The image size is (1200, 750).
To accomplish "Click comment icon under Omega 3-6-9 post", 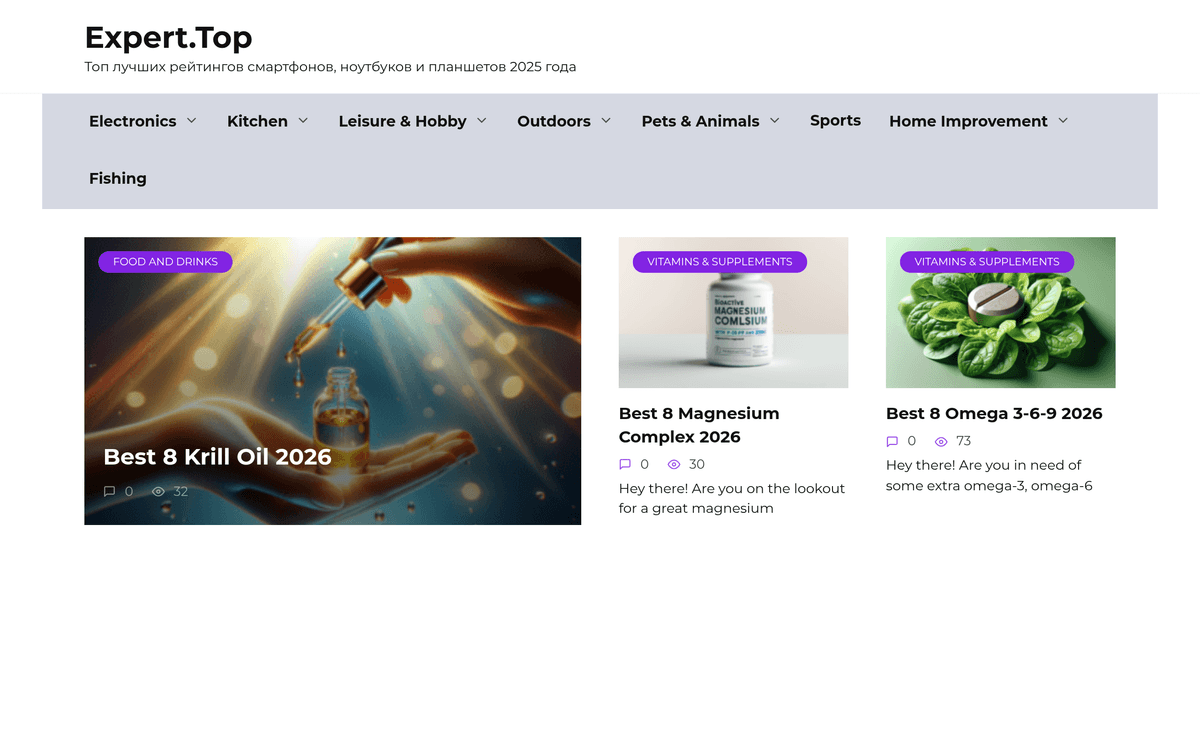I will coord(892,441).
